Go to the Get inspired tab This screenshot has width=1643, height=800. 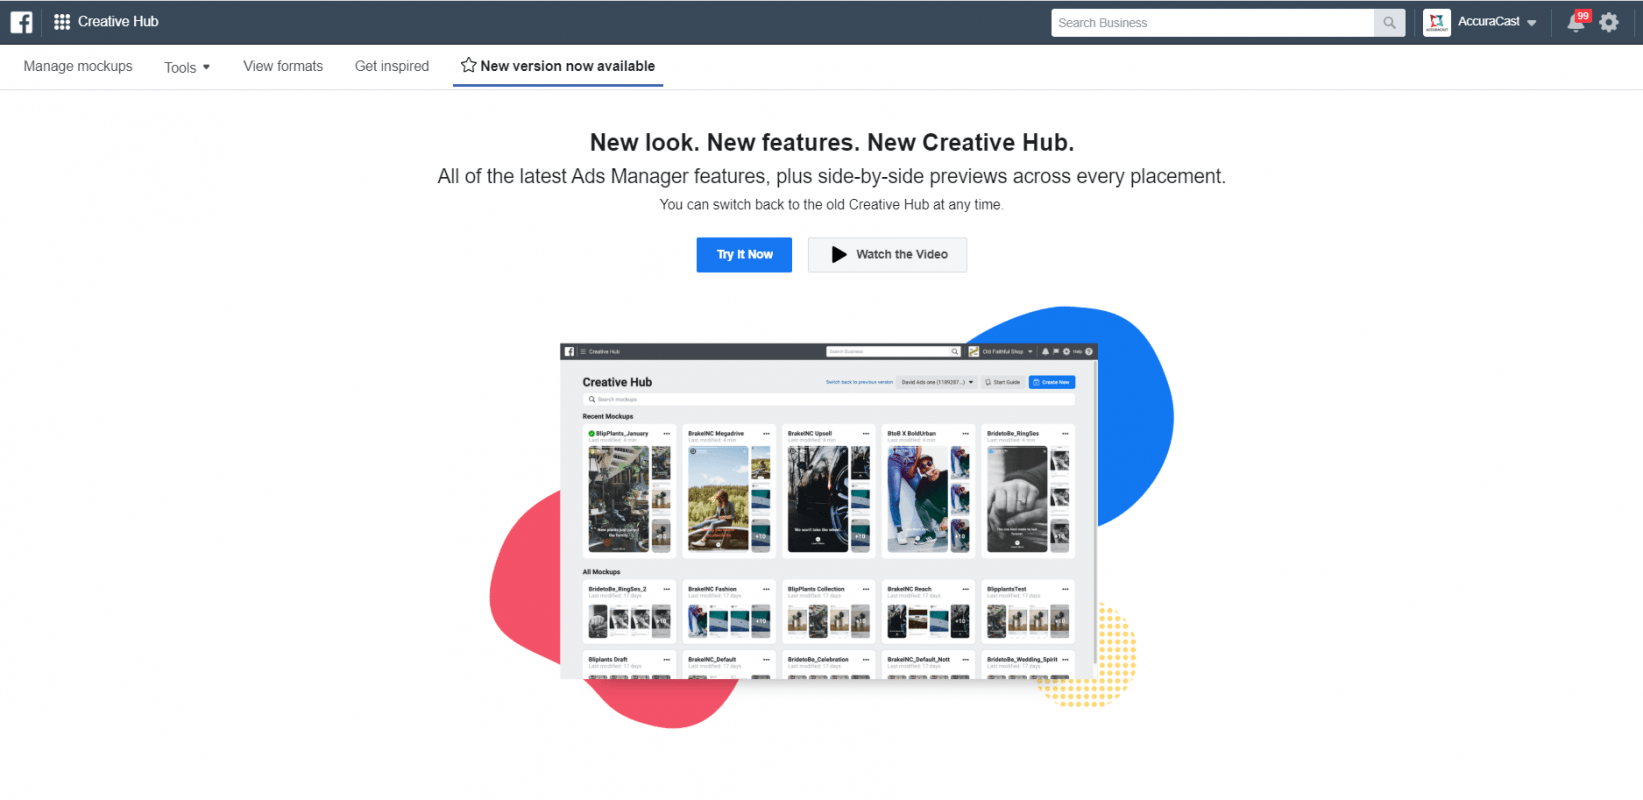click(392, 66)
